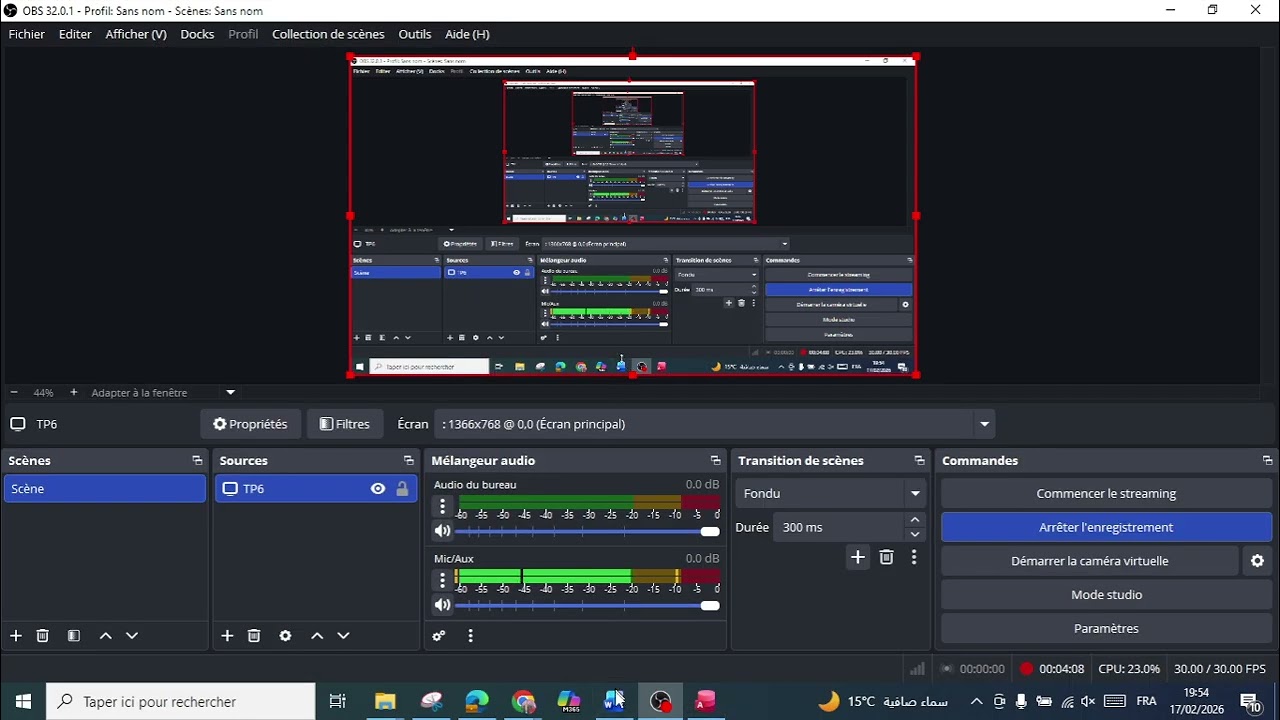Pop out the Scènes dock panel
The height and width of the screenshot is (720, 1280).
[197, 461]
